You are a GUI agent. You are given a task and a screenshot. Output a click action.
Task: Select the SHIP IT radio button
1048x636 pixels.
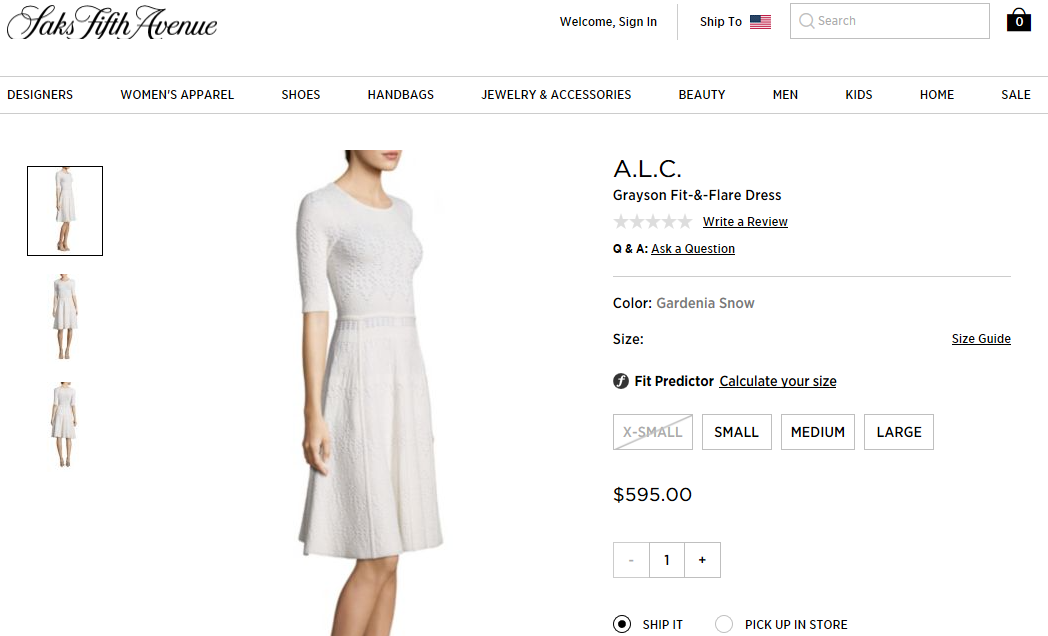622,624
